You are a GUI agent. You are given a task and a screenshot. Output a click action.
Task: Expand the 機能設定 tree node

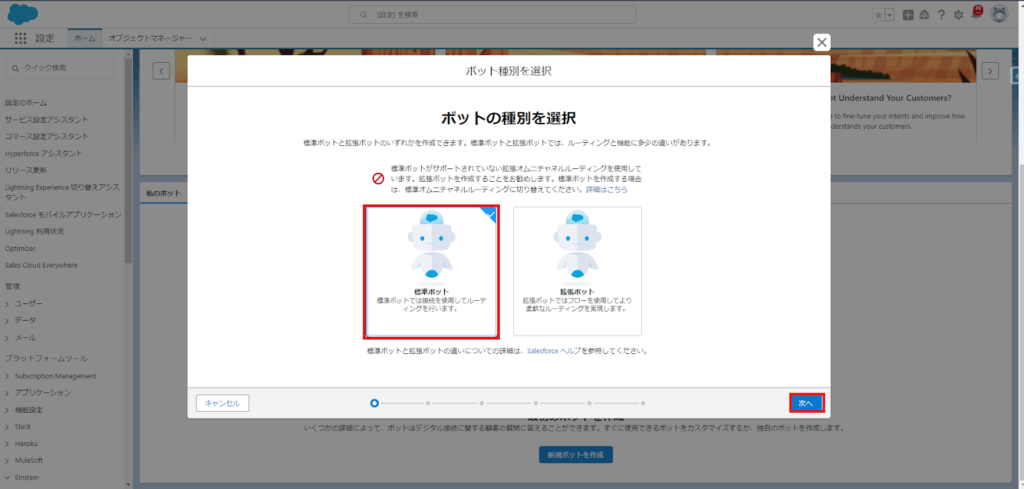(x=7, y=410)
